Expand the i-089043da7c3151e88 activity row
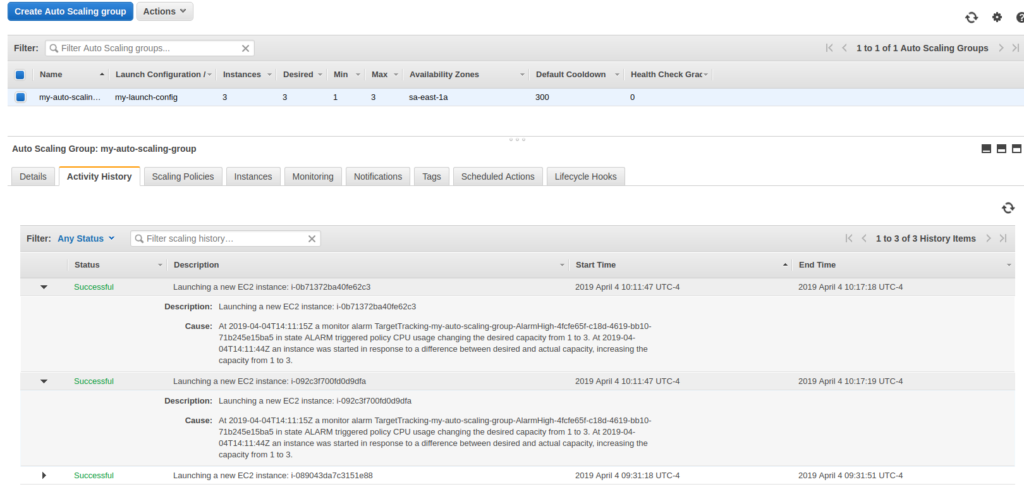Image resolution: width=1024 pixels, height=501 pixels. pos(44,476)
